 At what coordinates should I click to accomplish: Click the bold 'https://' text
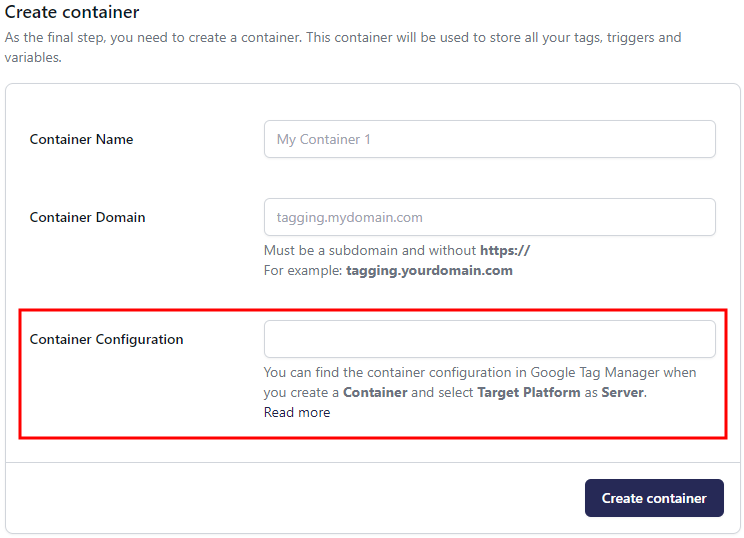(504, 250)
